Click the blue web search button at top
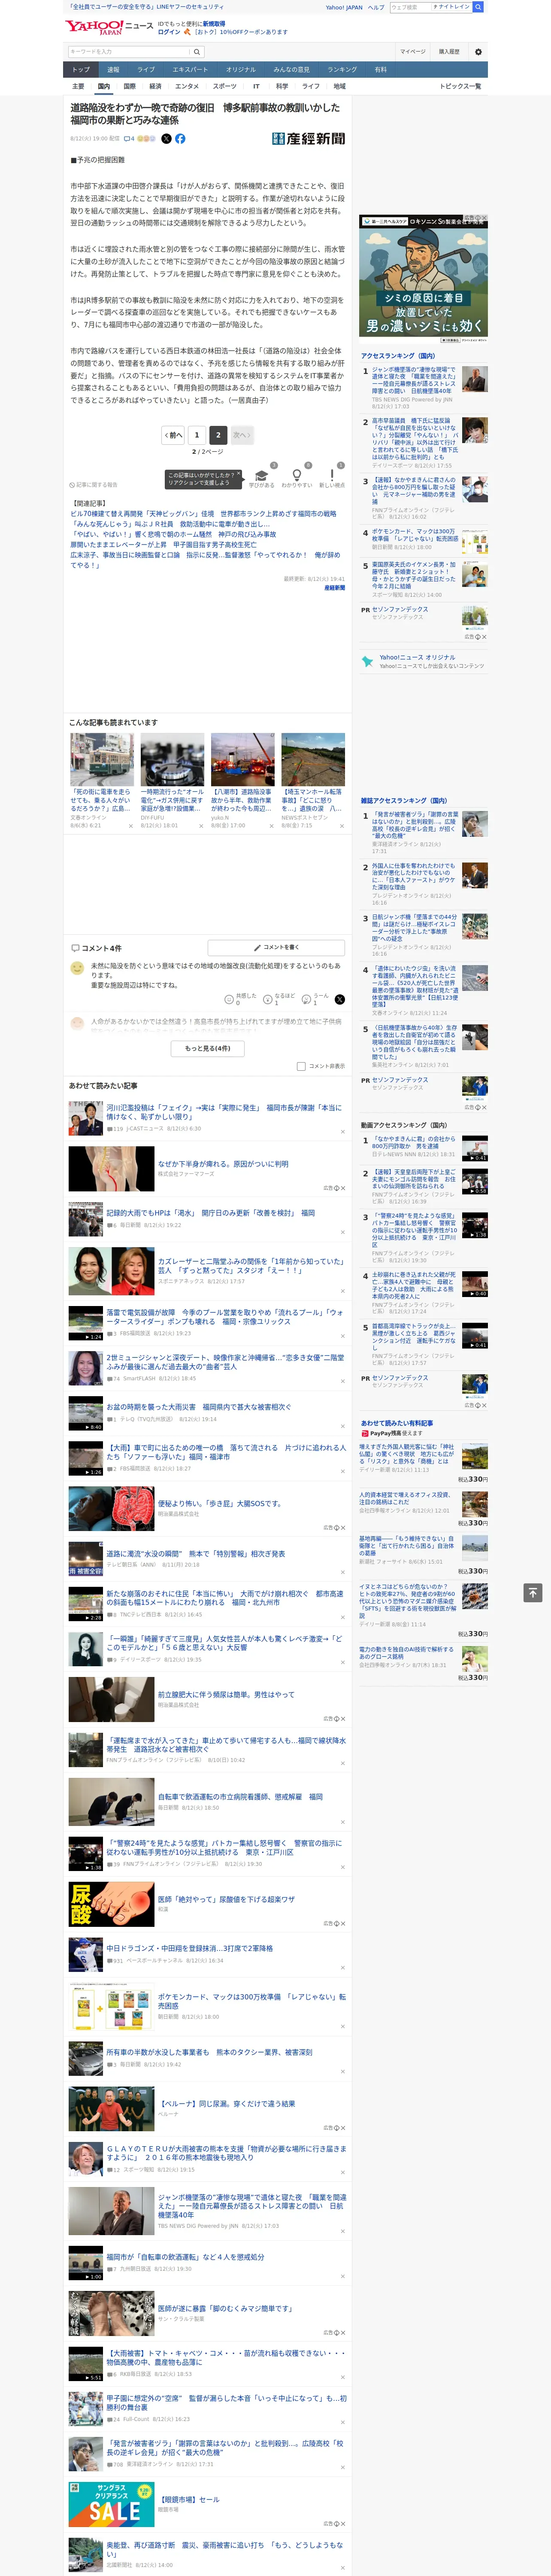 [x=478, y=7]
